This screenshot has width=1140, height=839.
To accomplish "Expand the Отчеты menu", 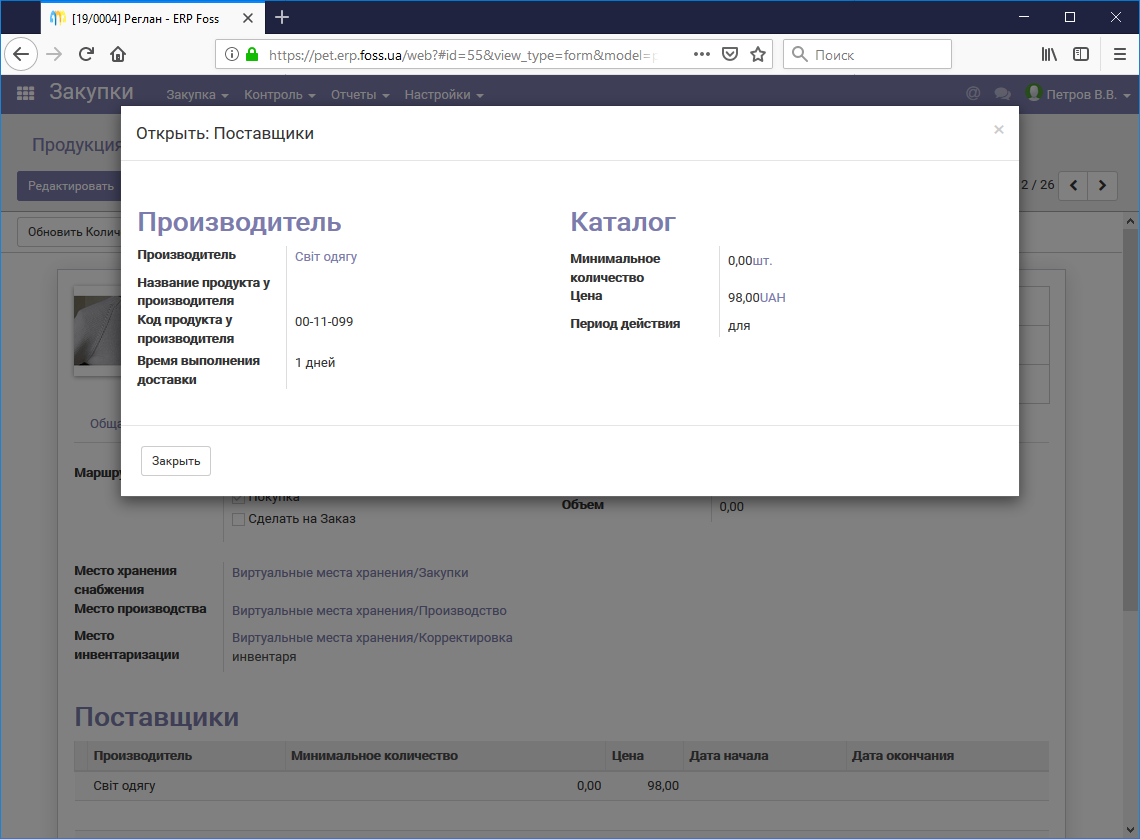I will click(x=360, y=95).
